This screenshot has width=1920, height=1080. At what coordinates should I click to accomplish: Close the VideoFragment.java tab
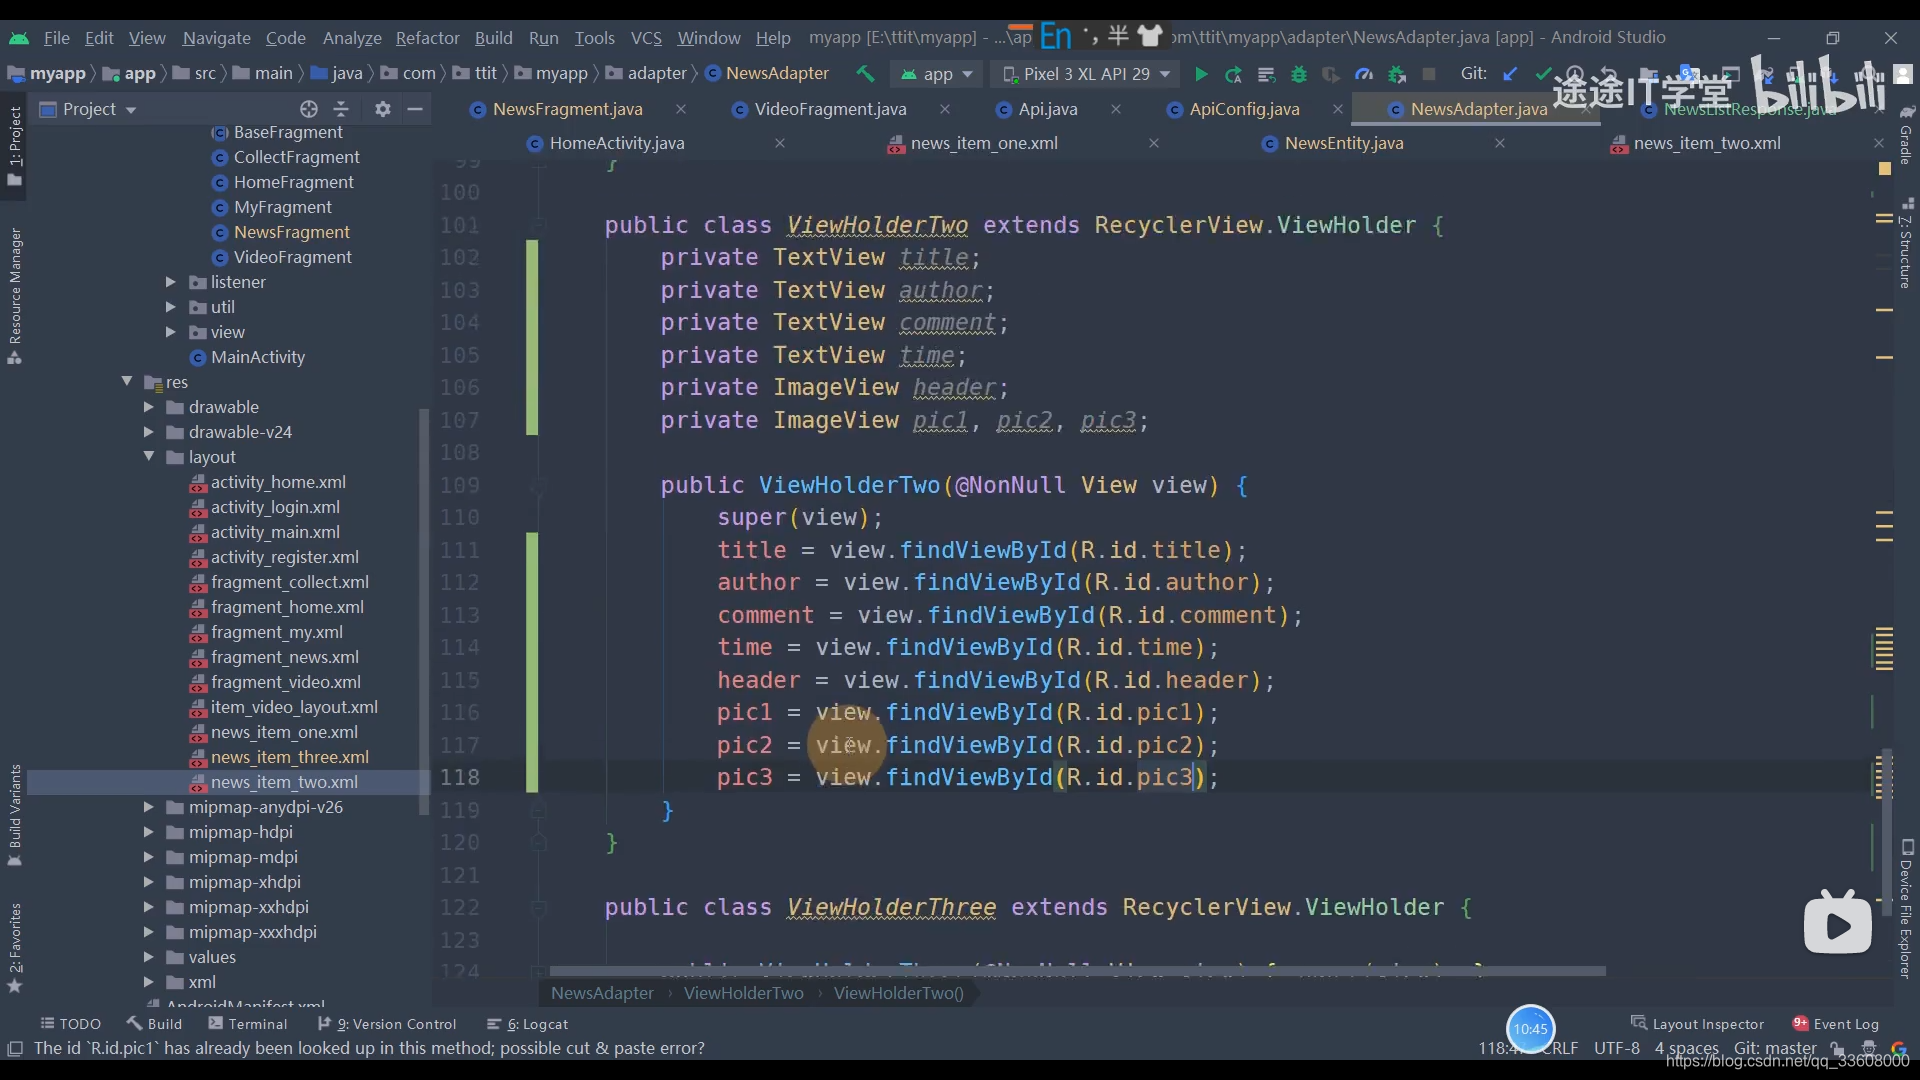(x=945, y=109)
